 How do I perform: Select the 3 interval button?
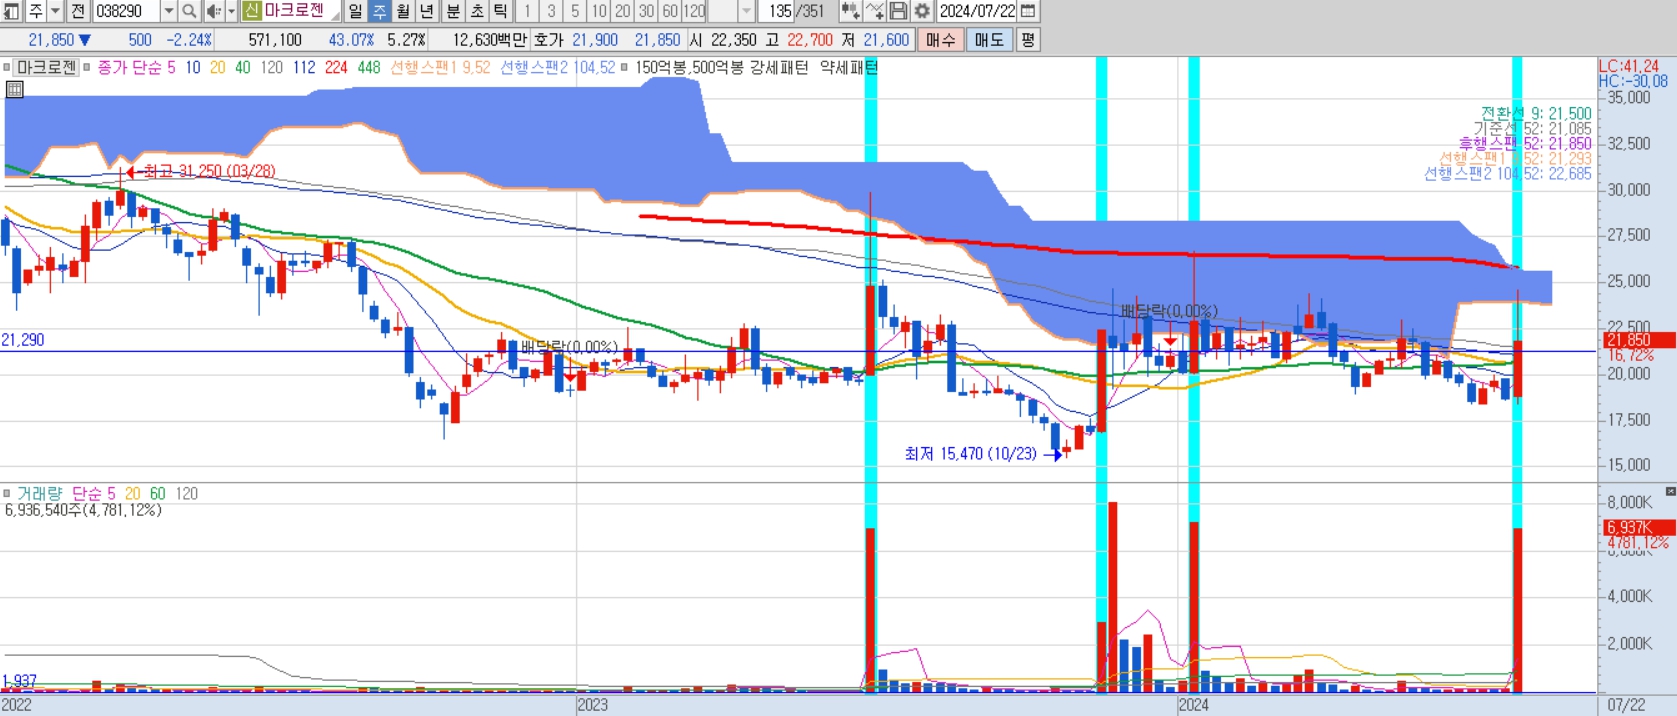point(551,11)
